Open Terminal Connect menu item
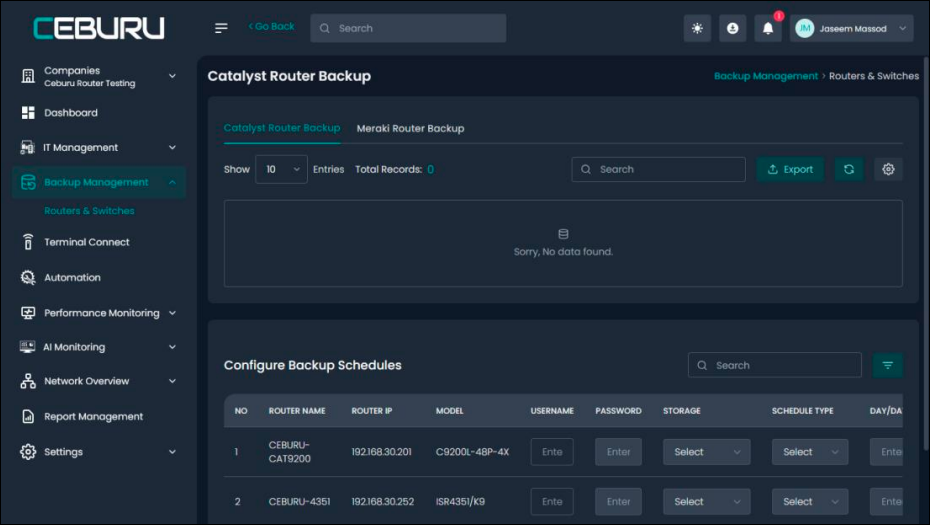The image size is (930, 525). (87, 242)
